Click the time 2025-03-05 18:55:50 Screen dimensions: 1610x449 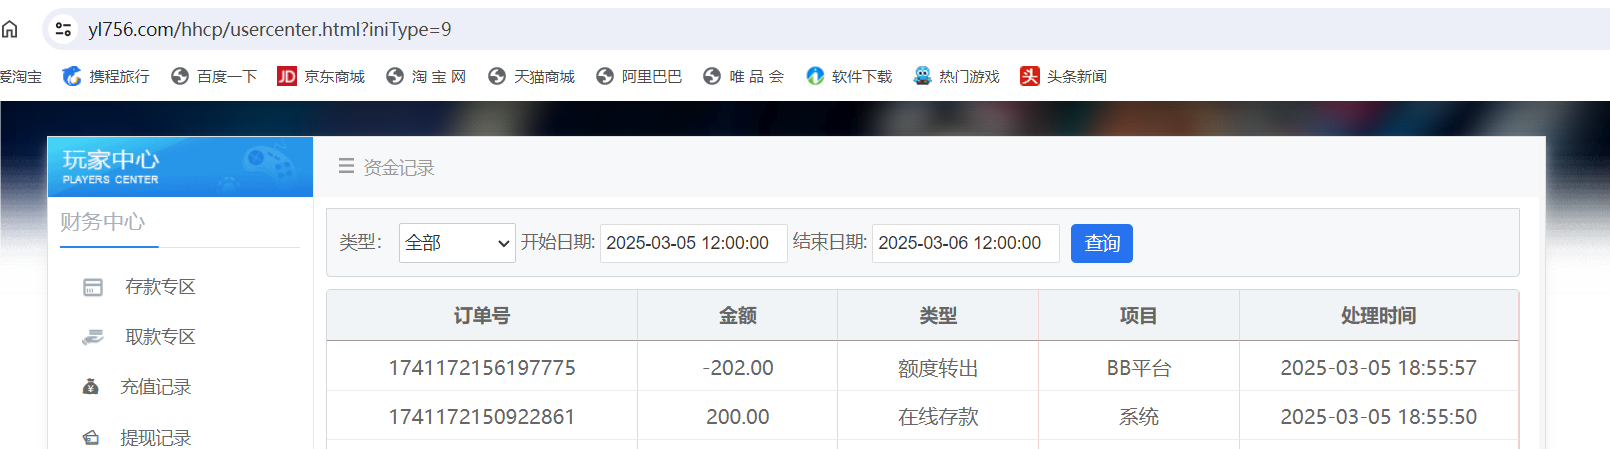(1379, 417)
